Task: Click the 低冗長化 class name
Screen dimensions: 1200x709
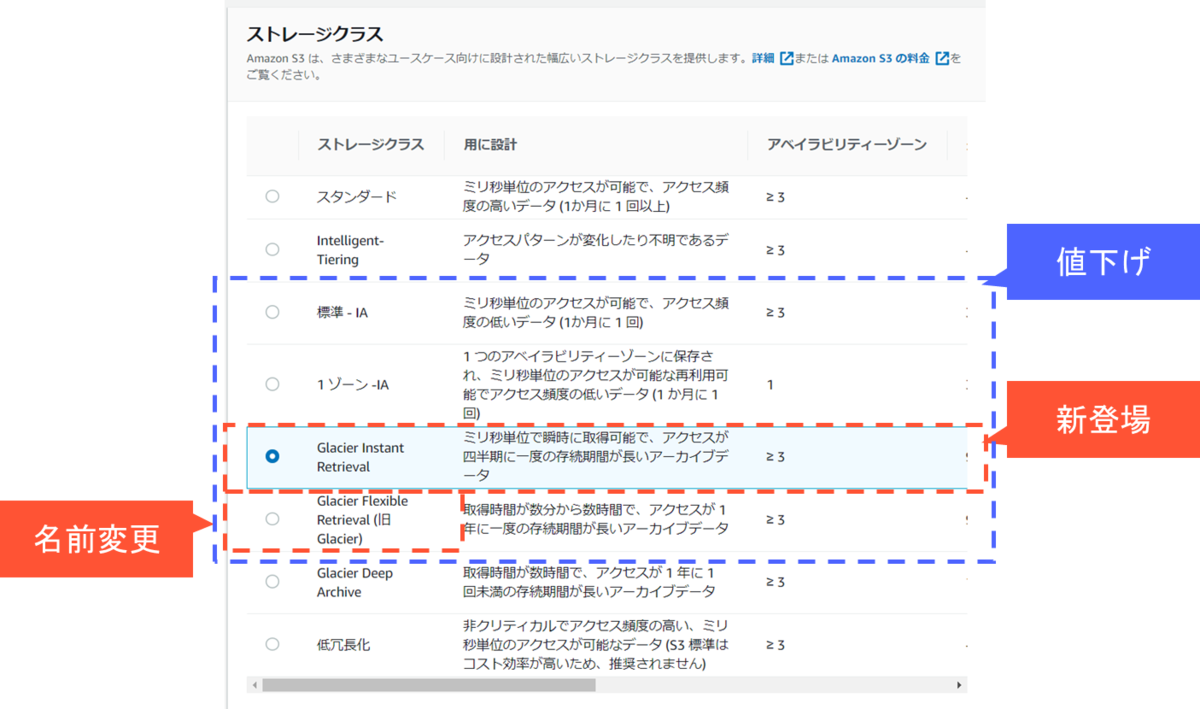Action: (343, 645)
